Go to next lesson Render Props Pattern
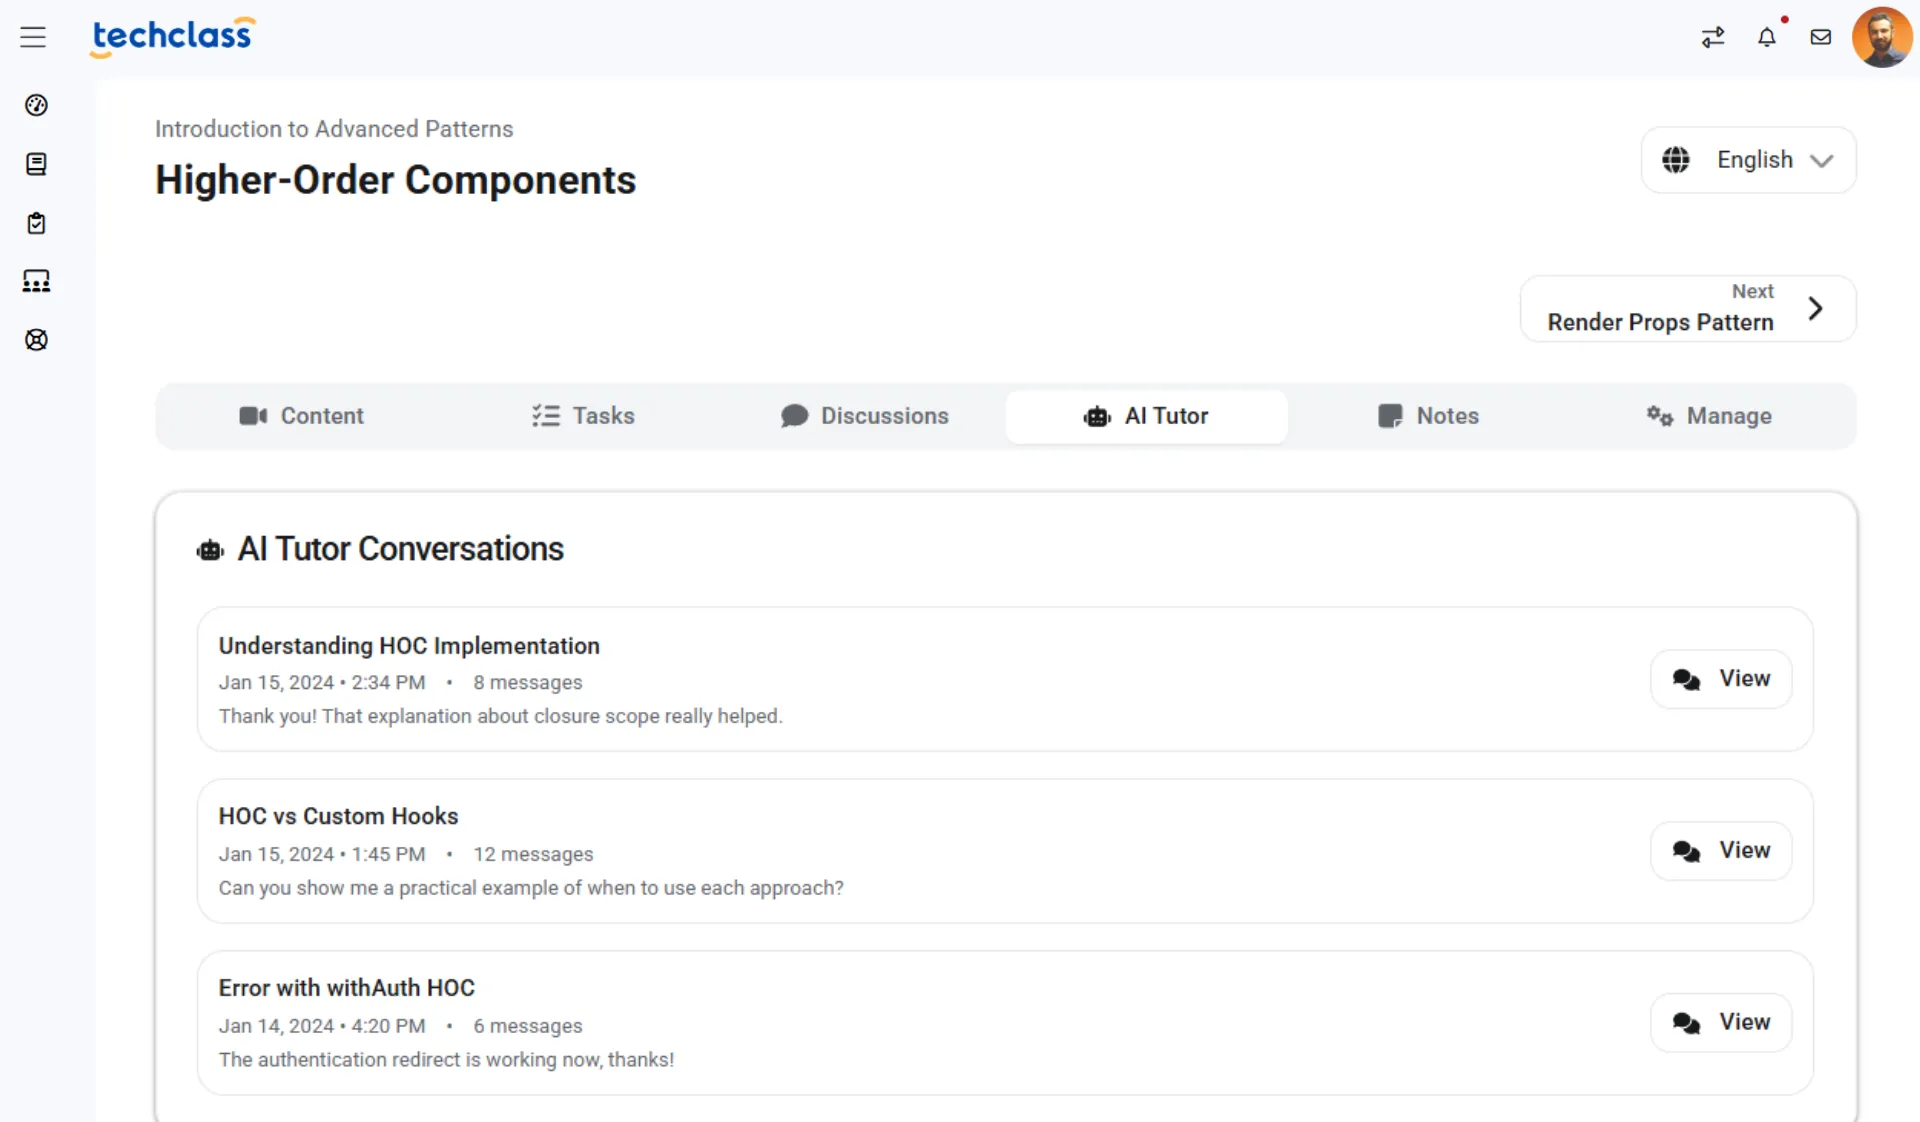Screen dimensions: 1920x1122 pos(1687,308)
